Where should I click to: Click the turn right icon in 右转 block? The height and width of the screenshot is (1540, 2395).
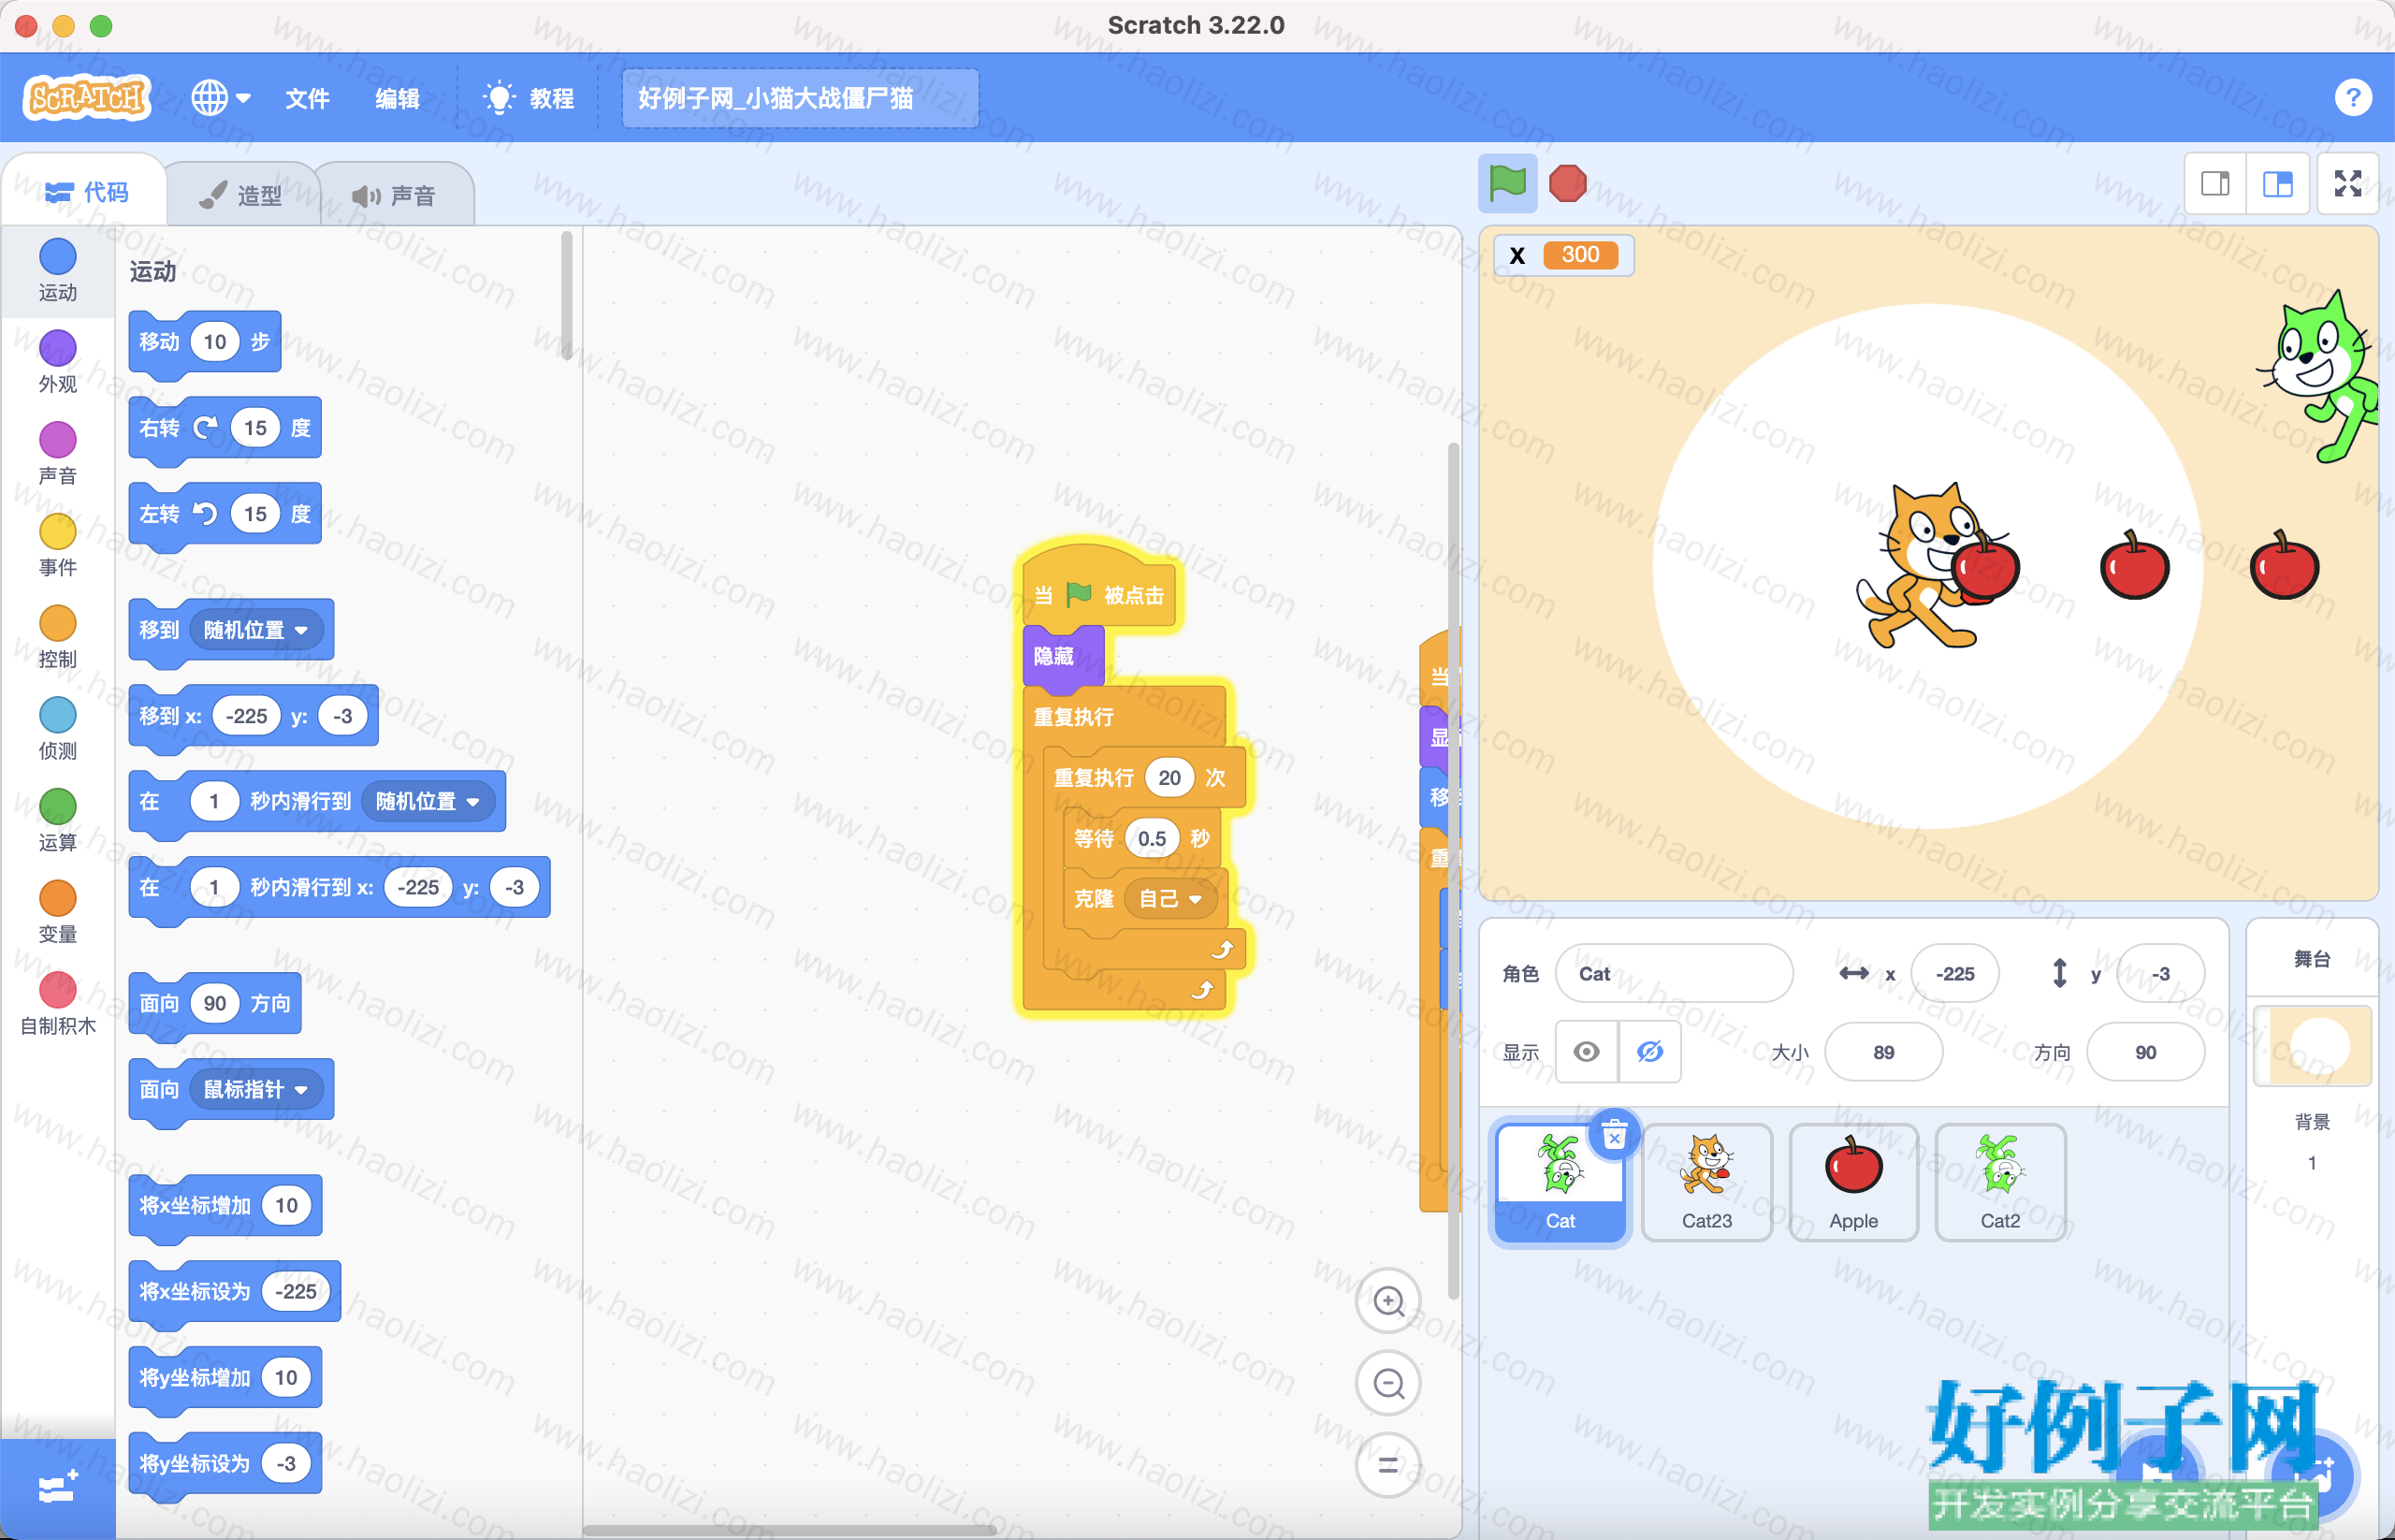point(205,428)
